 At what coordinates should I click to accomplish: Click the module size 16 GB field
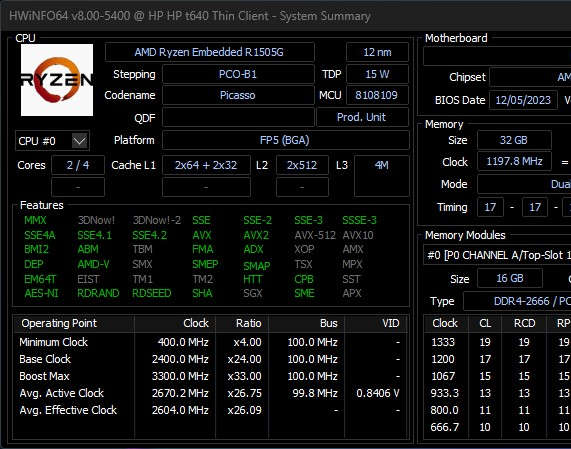click(510, 279)
